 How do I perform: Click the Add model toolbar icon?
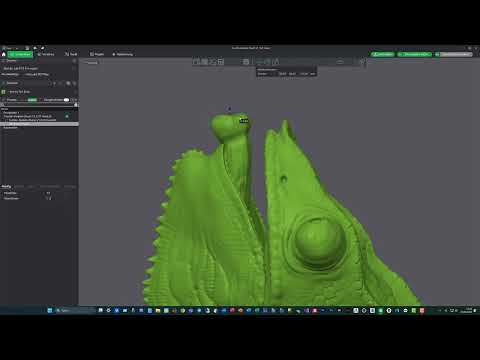click(x=196, y=62)
